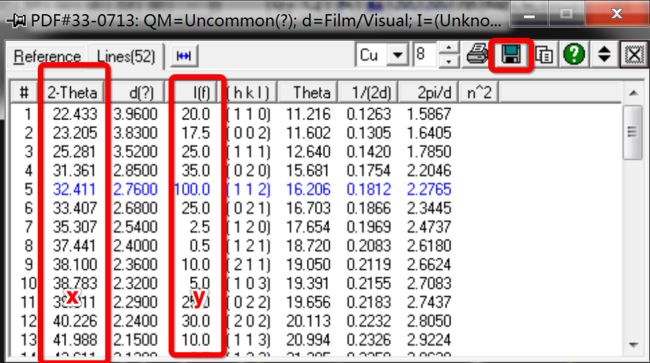Click the d-spacing value 3.9600
This screenshot has height=363, width=650.
tap(136, 114)
